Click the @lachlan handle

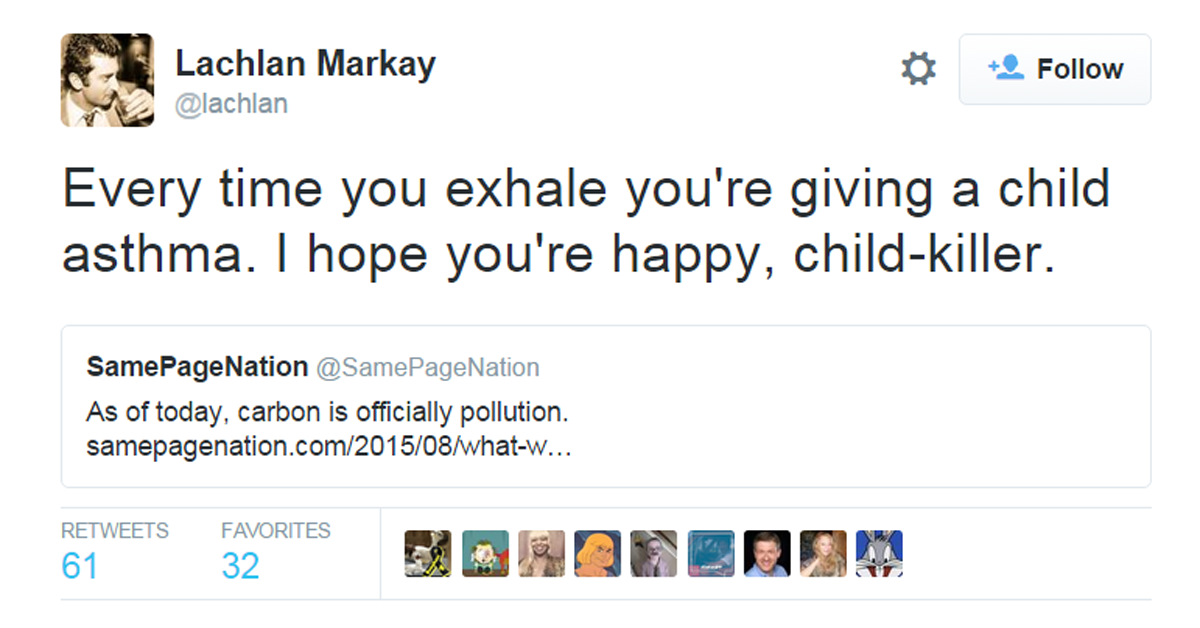(x=232, y=103)
